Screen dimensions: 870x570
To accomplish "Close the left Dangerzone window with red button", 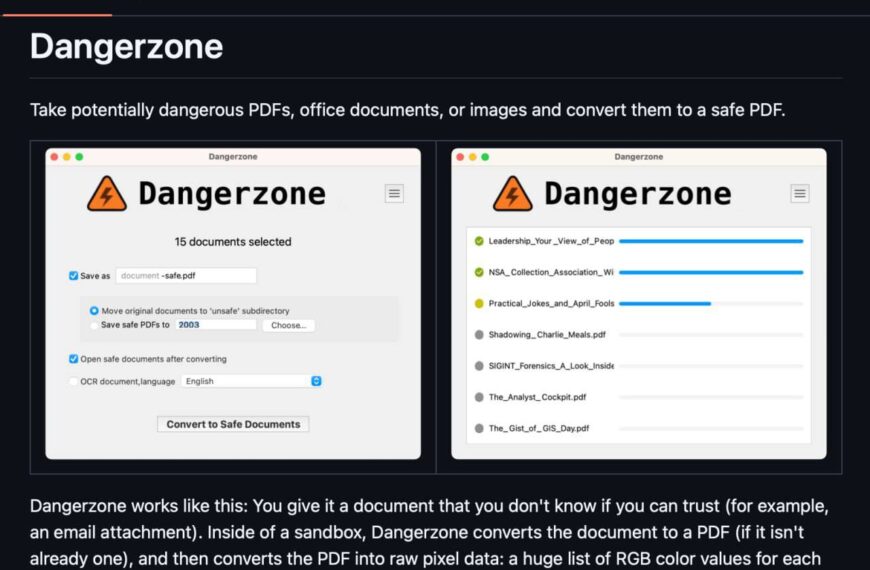I will (x=54, y=157).
